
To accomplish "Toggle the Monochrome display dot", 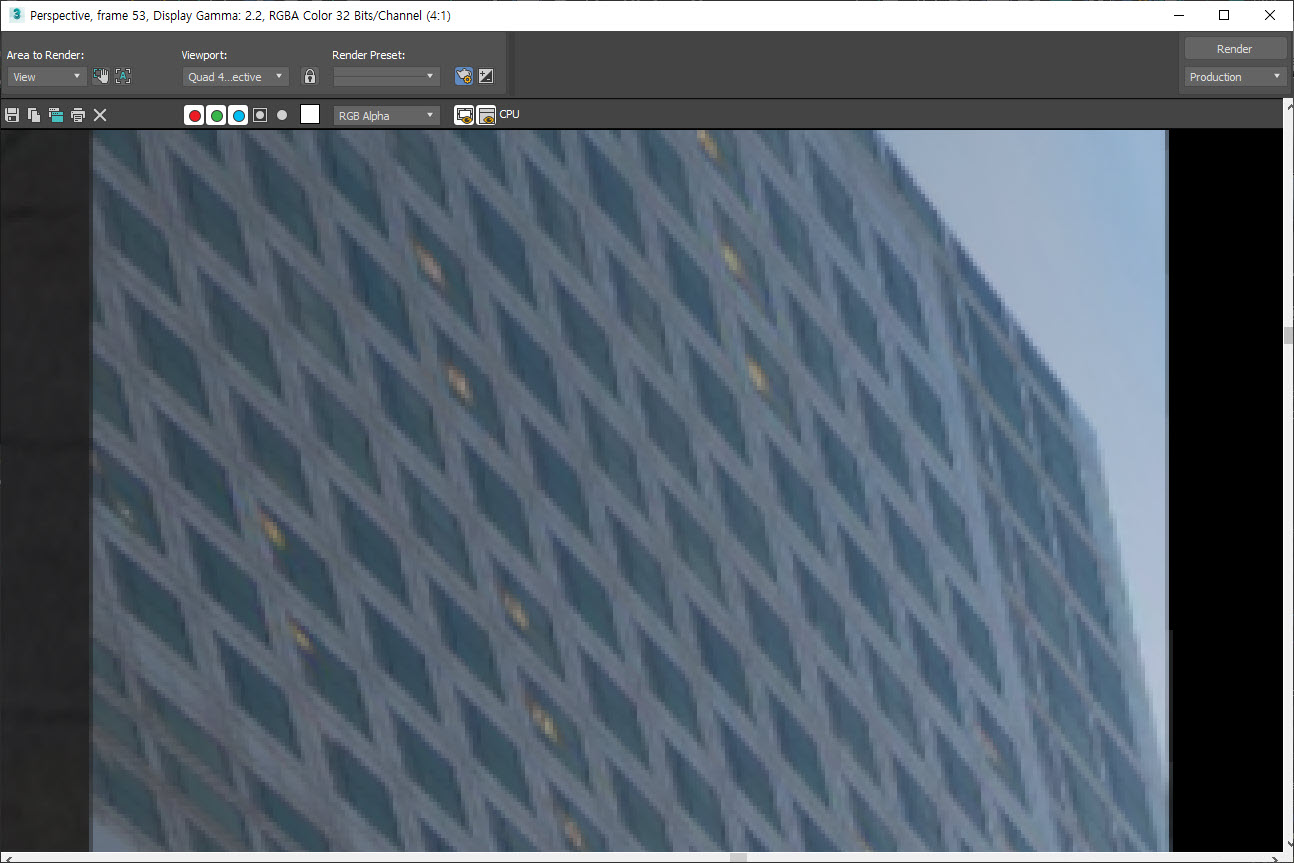I will 282,115.
